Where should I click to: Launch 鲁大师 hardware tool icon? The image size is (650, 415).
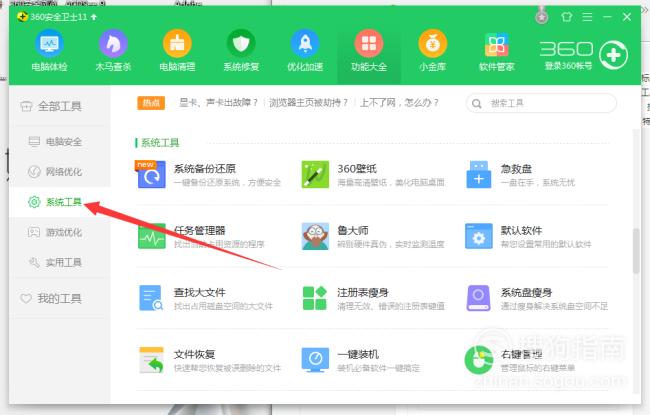coord(315,236)
